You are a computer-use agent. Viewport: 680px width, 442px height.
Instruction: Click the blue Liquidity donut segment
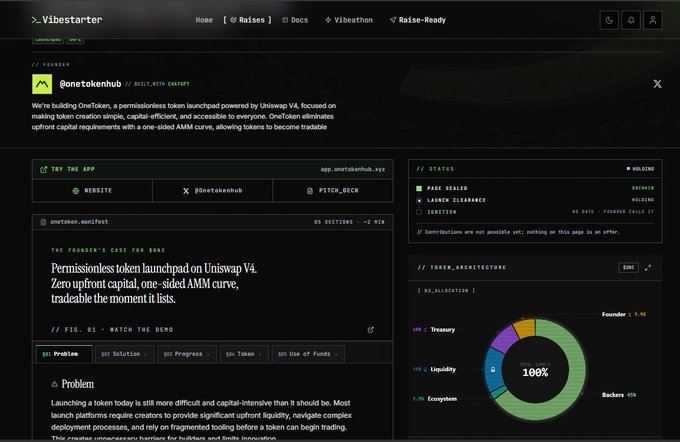494,369
